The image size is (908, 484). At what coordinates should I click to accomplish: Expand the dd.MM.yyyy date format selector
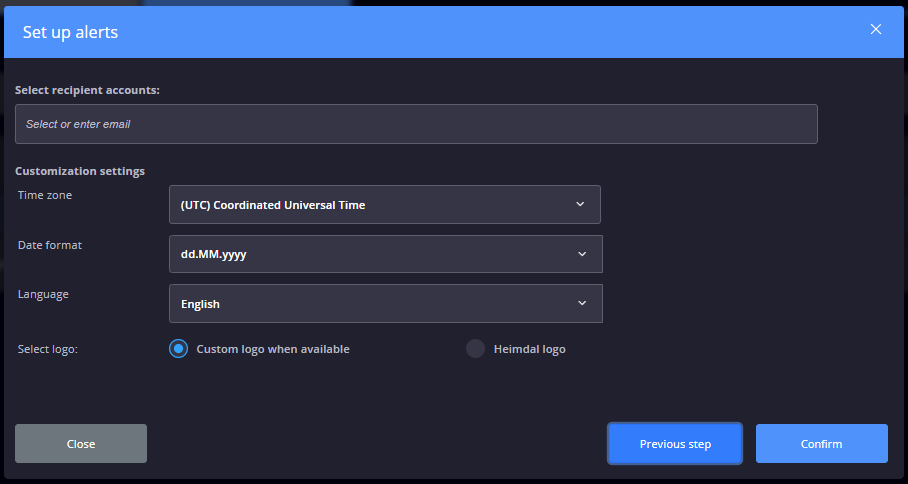(x=385, y=254)
